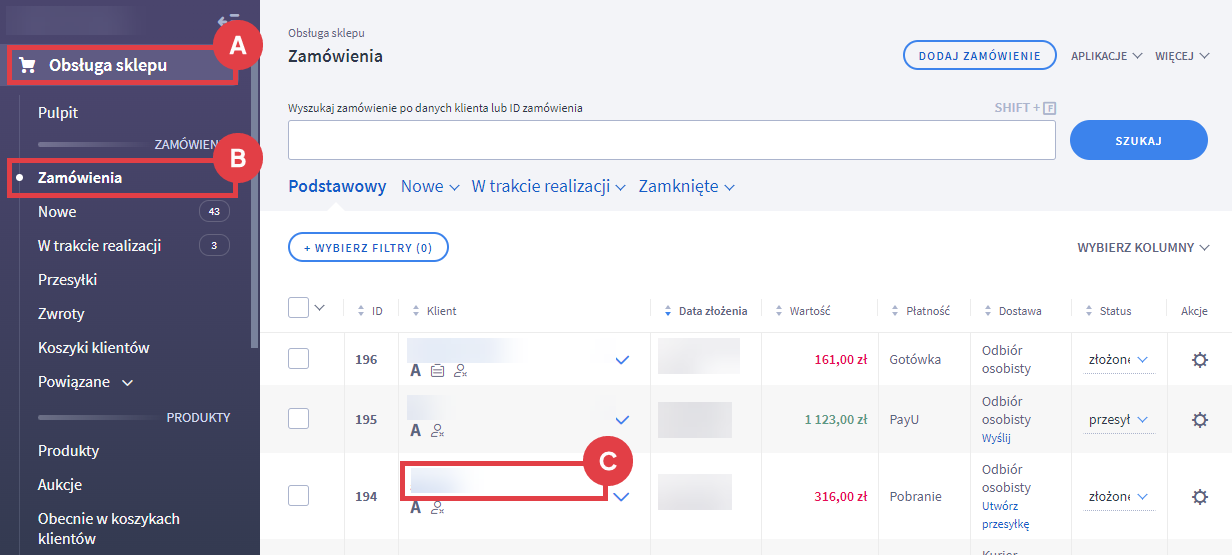
Task: Expand the status dropdown for order 196
Action: tap(1143, 360)
